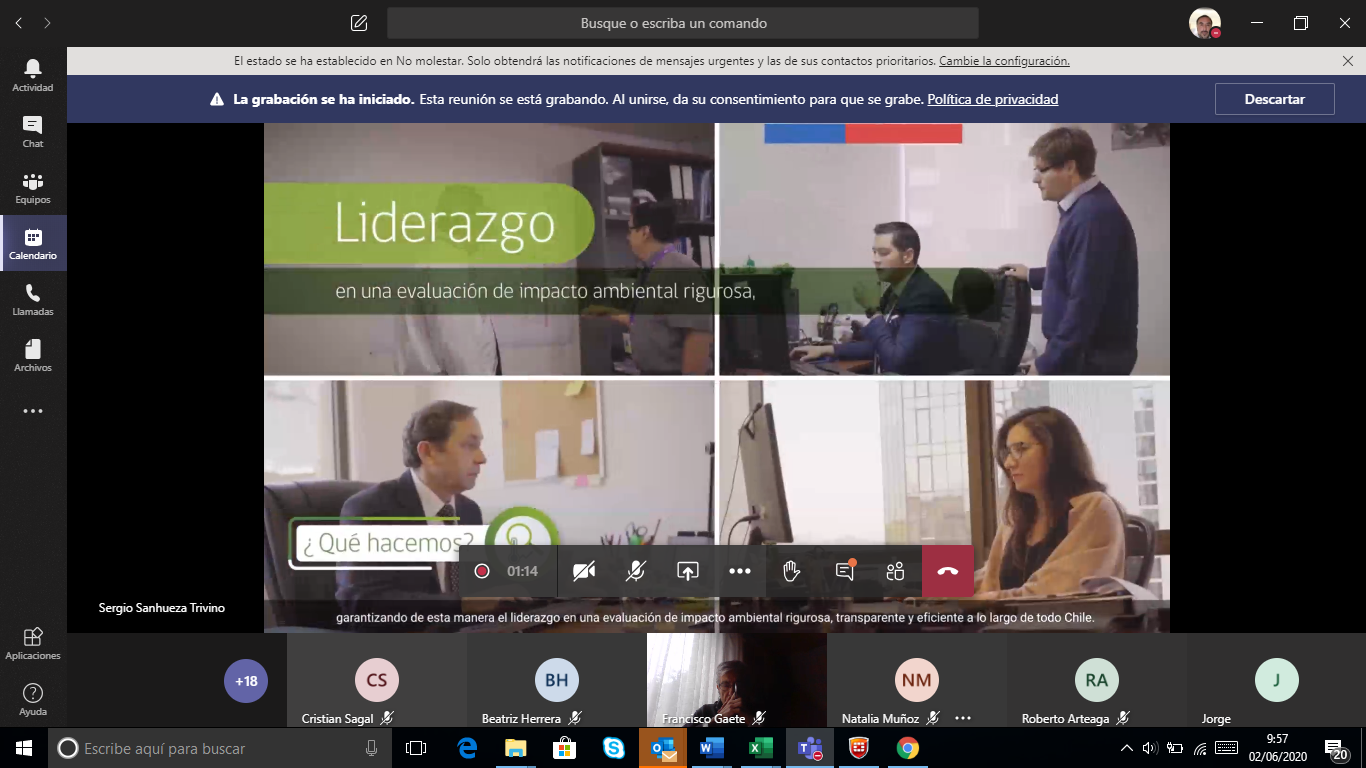The image size is (1366, 768).
Task: Show the +18 additional participants
Action: (246, 681)
